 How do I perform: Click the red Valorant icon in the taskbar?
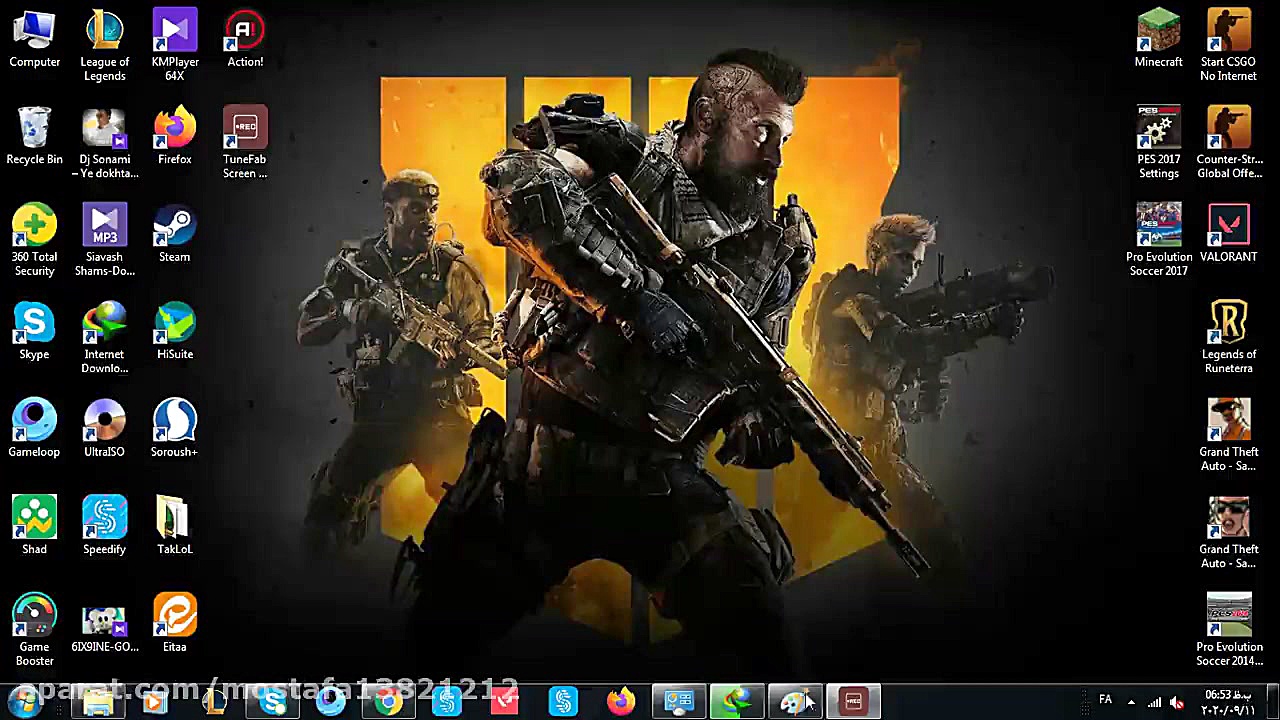[504, 702]
